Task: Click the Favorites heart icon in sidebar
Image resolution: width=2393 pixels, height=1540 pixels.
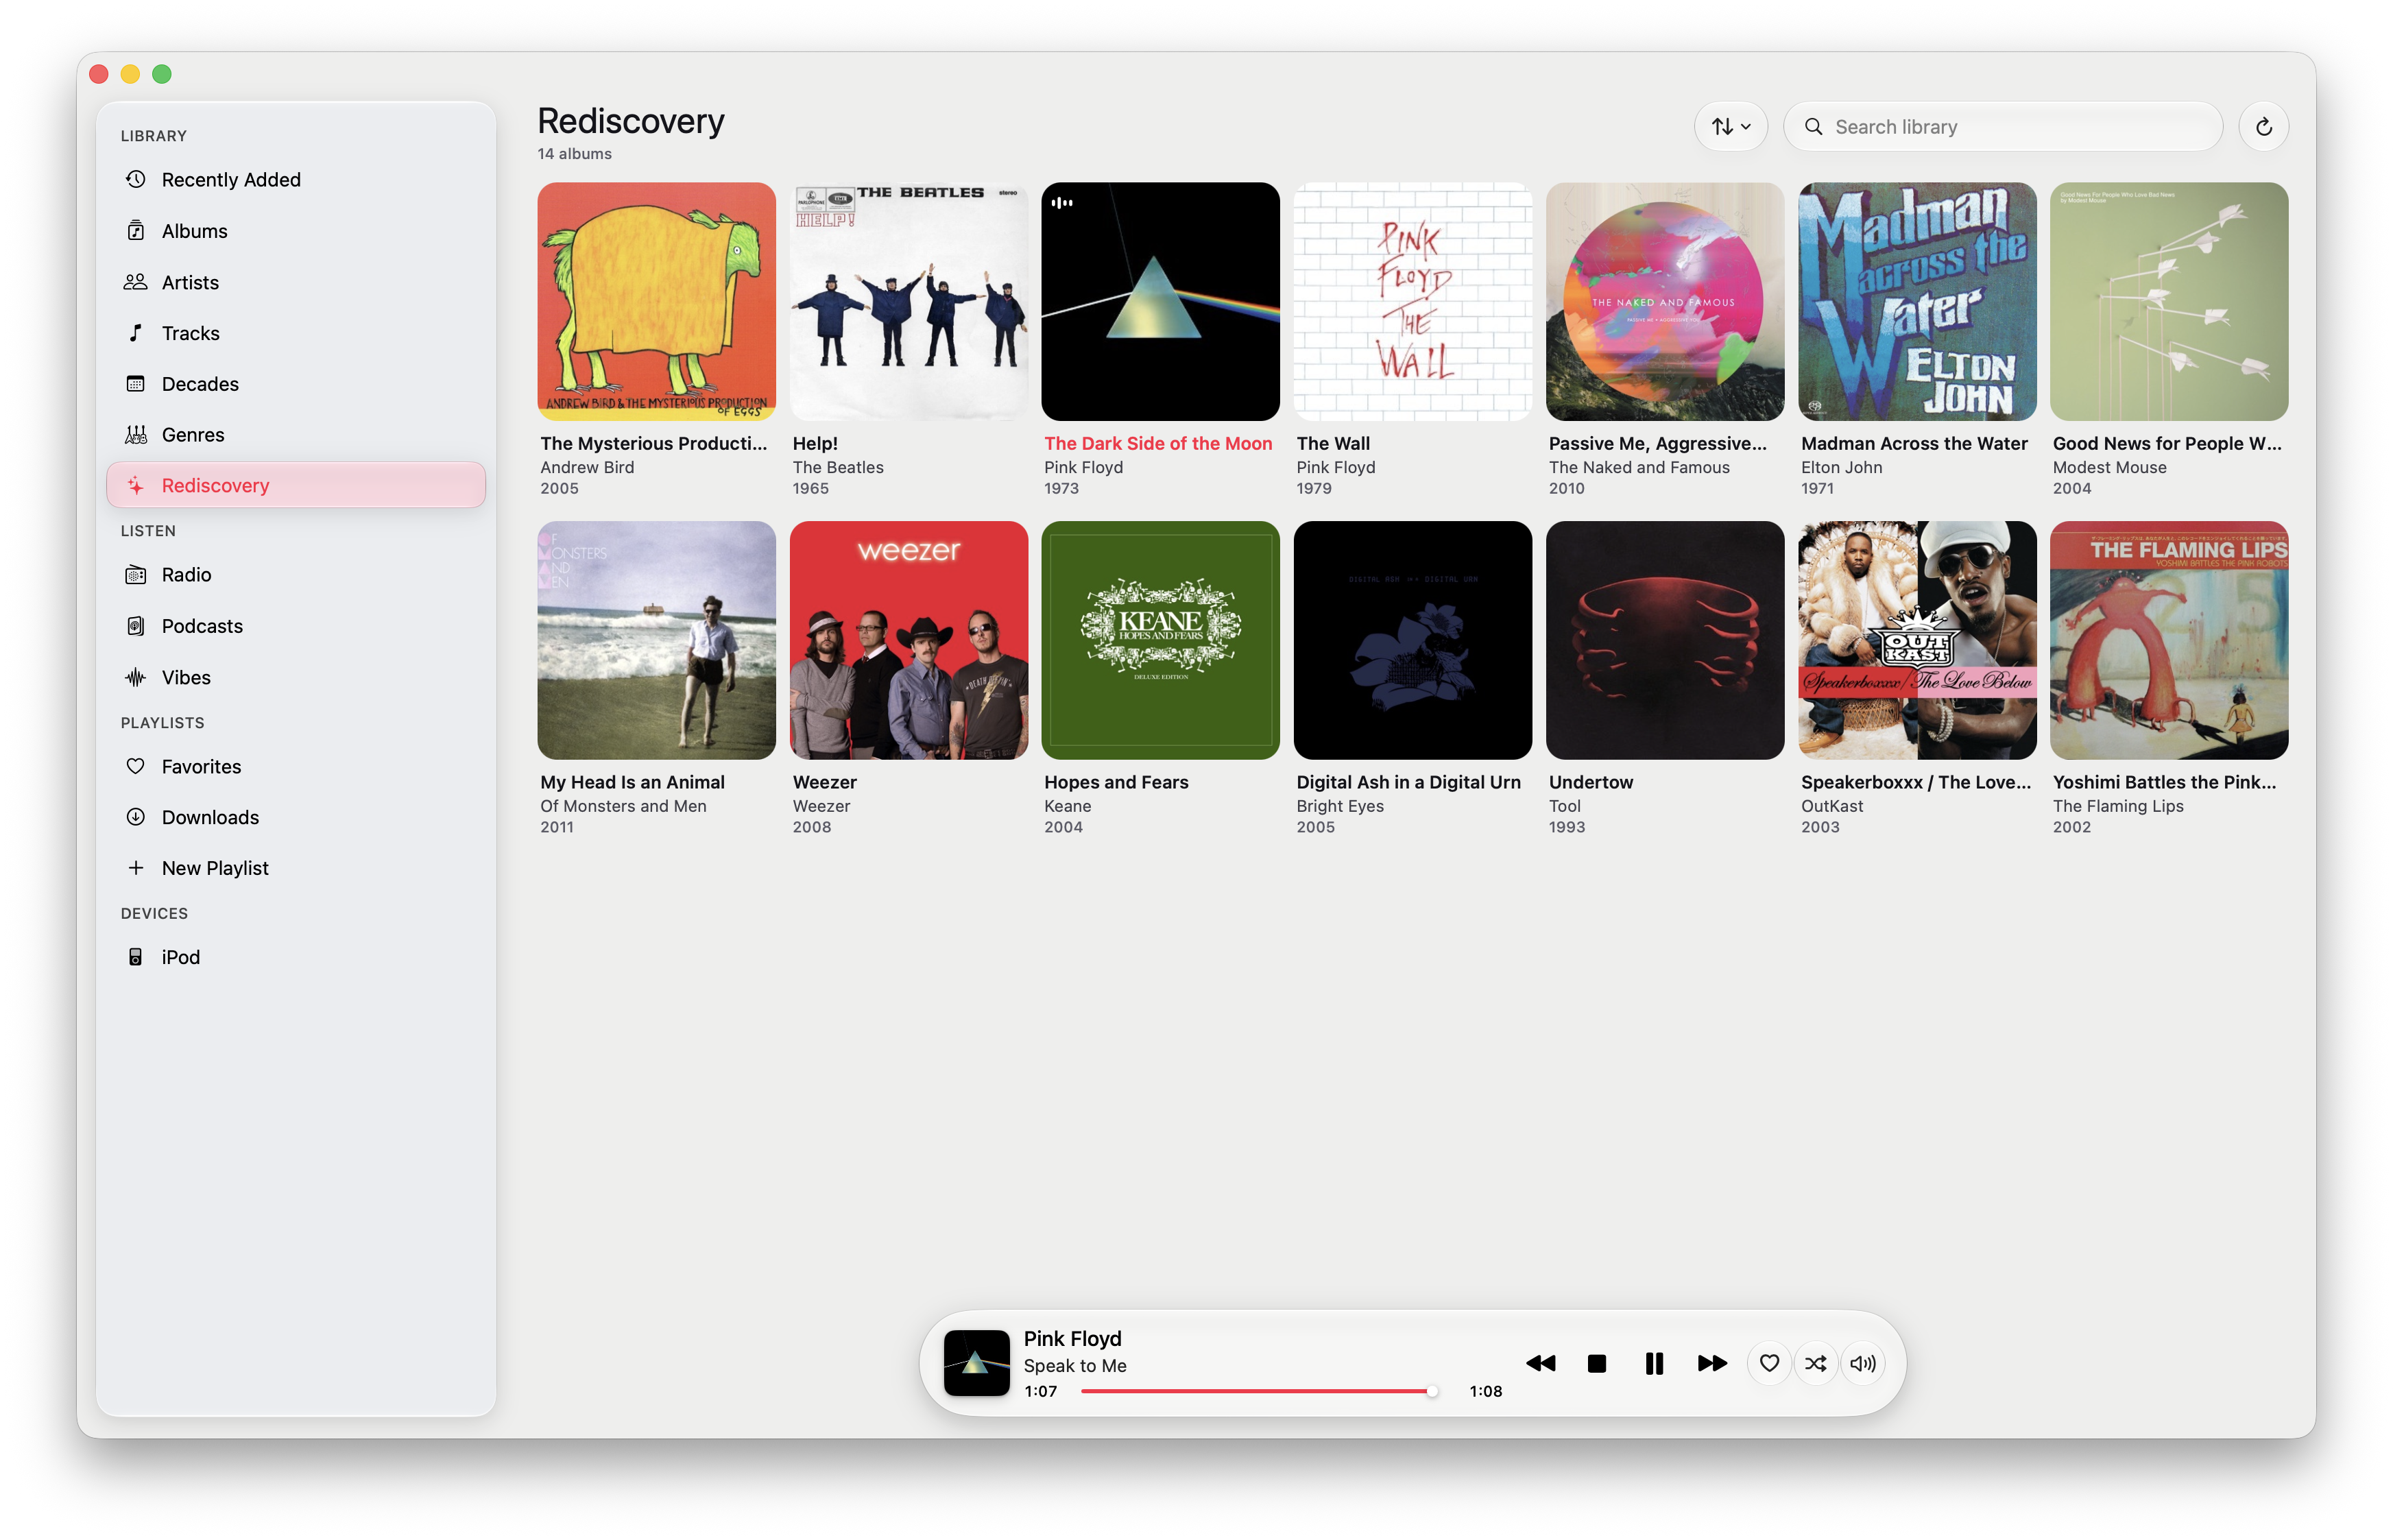Action: coord(135,766)
